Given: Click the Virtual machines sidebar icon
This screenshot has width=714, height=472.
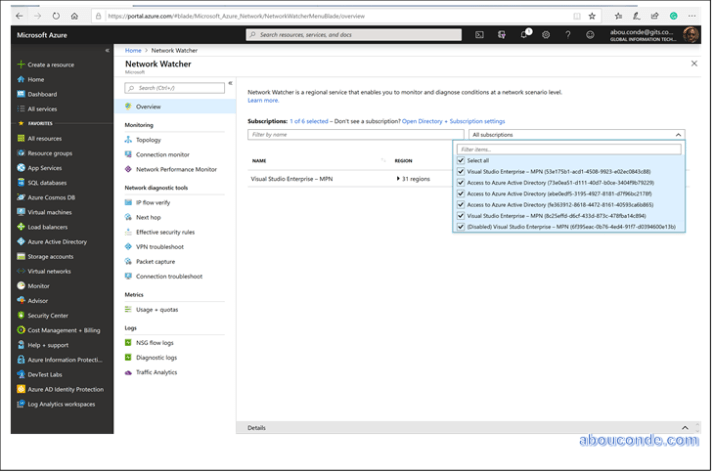Looking at the screenshot, I should 19,213.
